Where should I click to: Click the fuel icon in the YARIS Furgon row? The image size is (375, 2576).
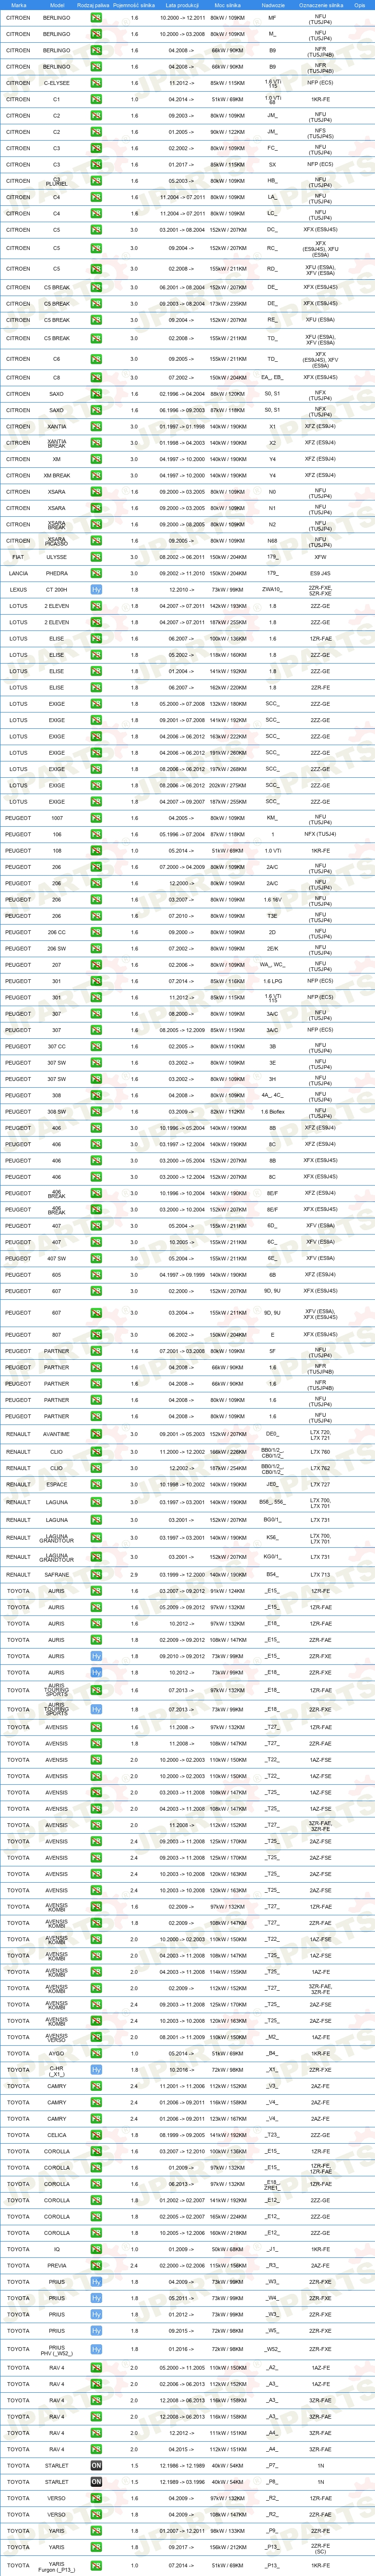[96, 2566]
